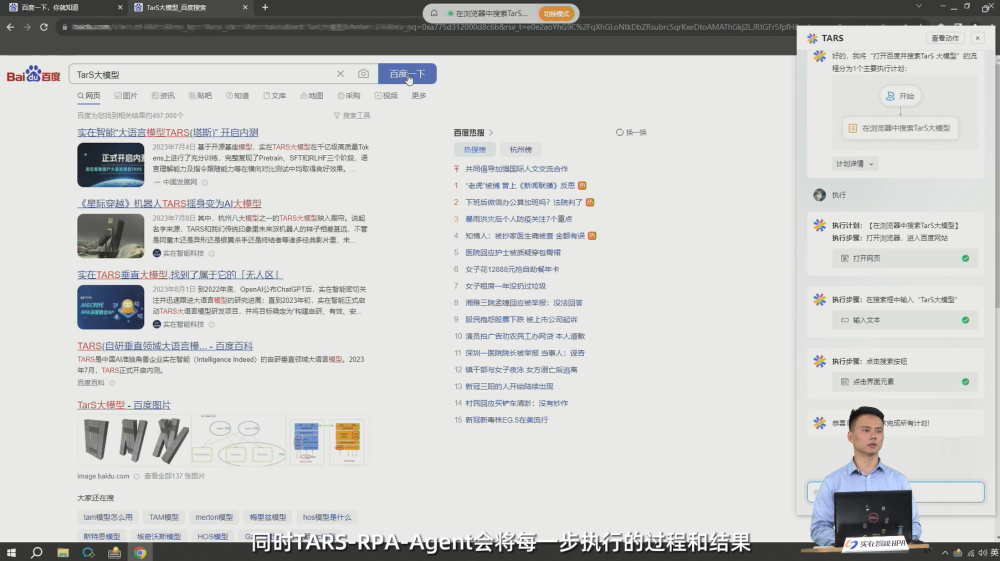Switch to the 资讯 search tab
1000x561 pixels.
[x=163, y=96]
